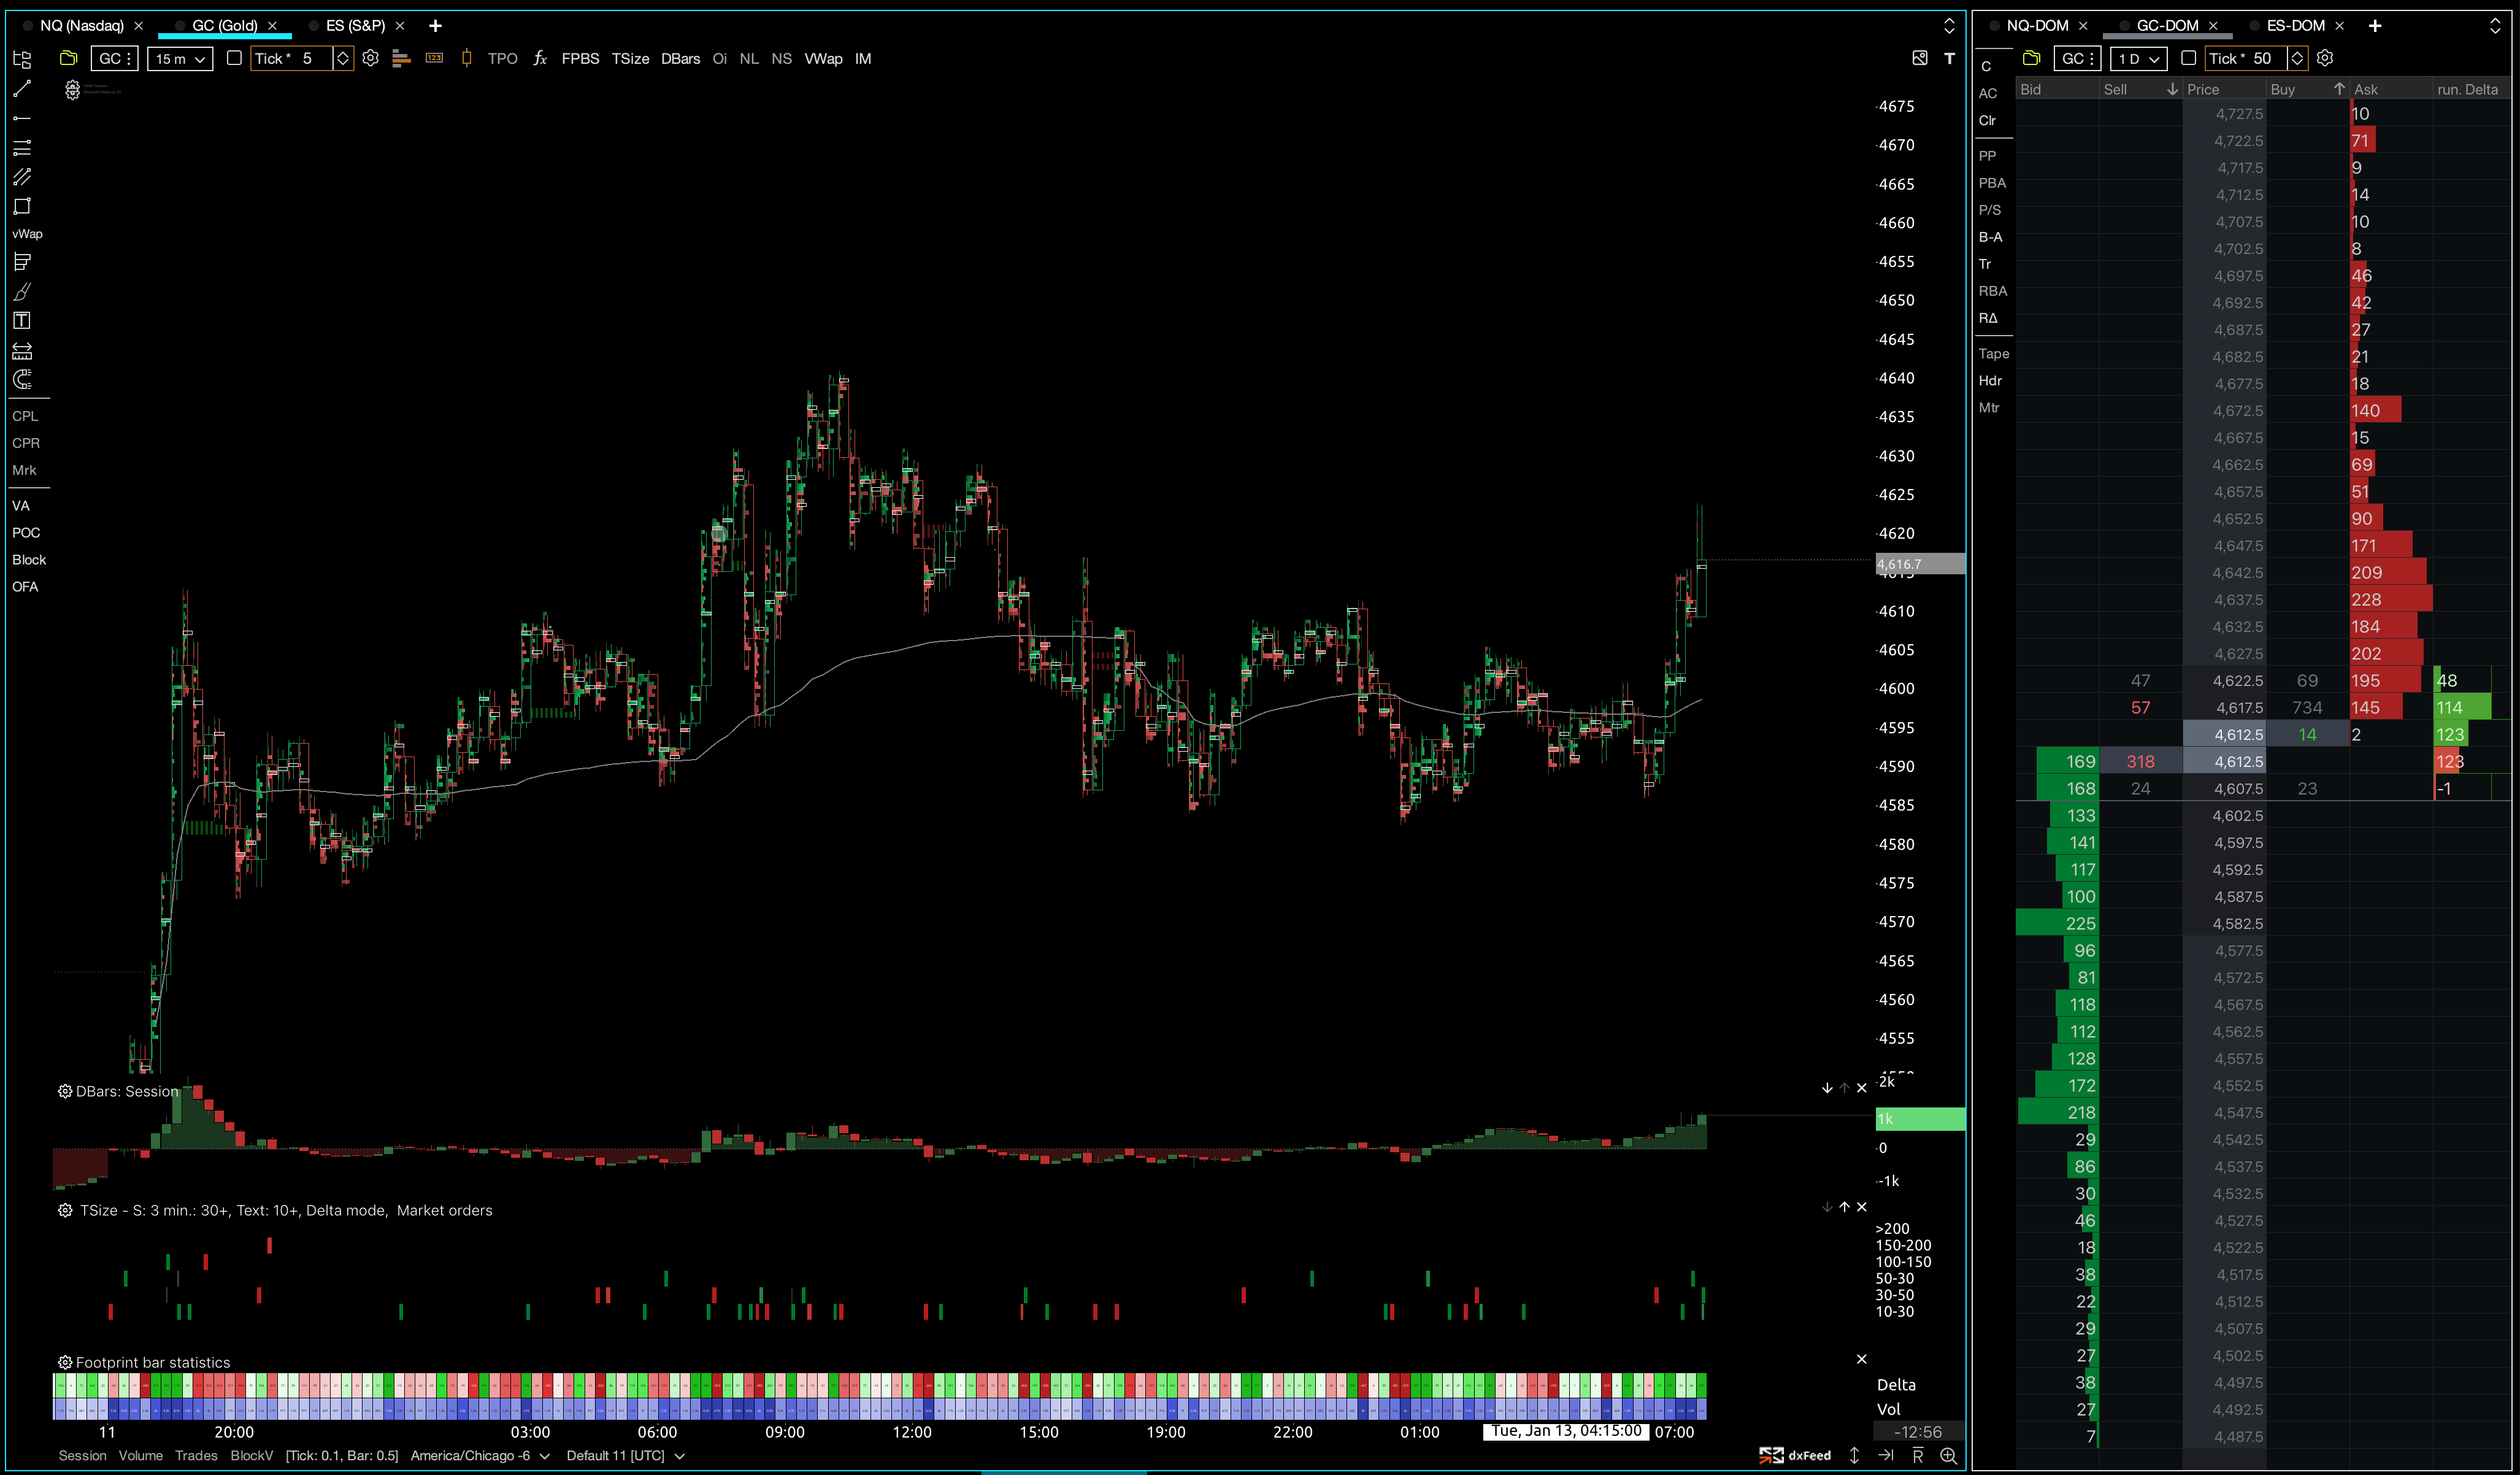
Task: Select the trend line drawing tool
Action: click(22, 89)
